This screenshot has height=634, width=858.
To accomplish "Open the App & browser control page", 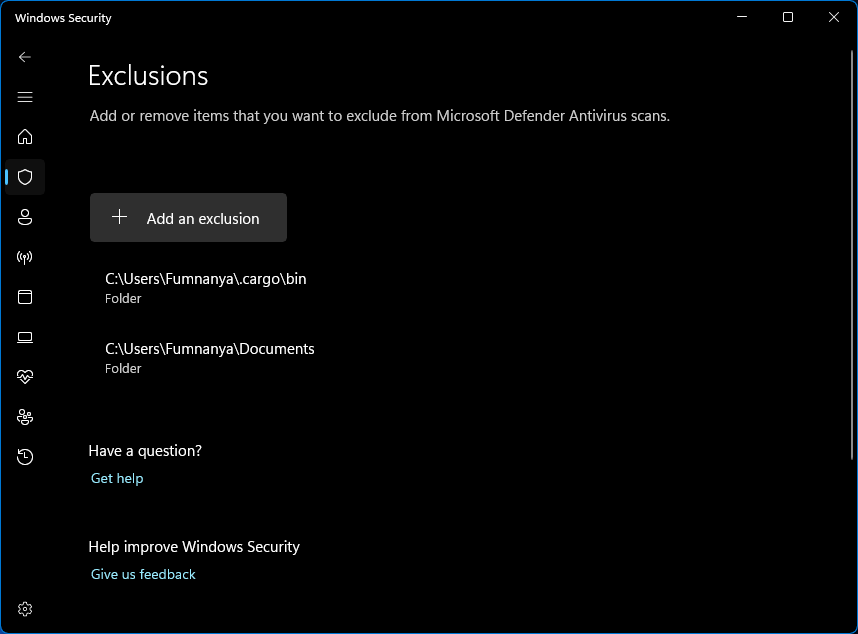I will pyautogui.click(x=24, y=297).
